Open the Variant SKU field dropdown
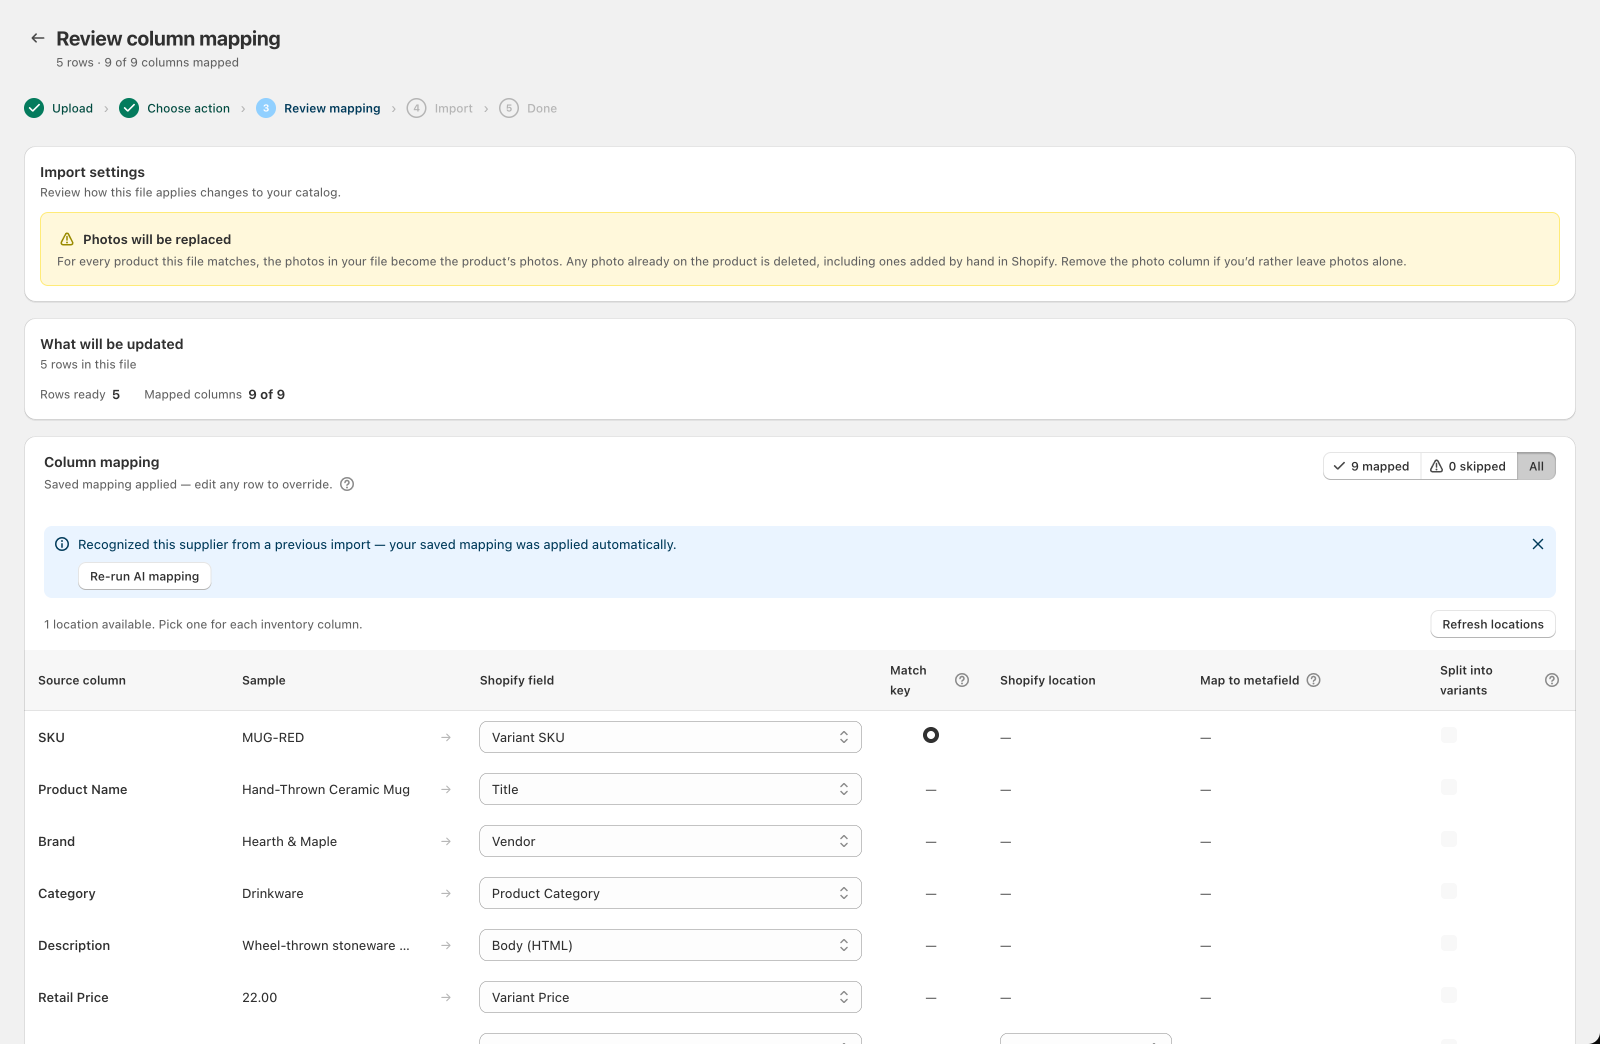This screenshot has width=1600, height=1044. (670, 737)
